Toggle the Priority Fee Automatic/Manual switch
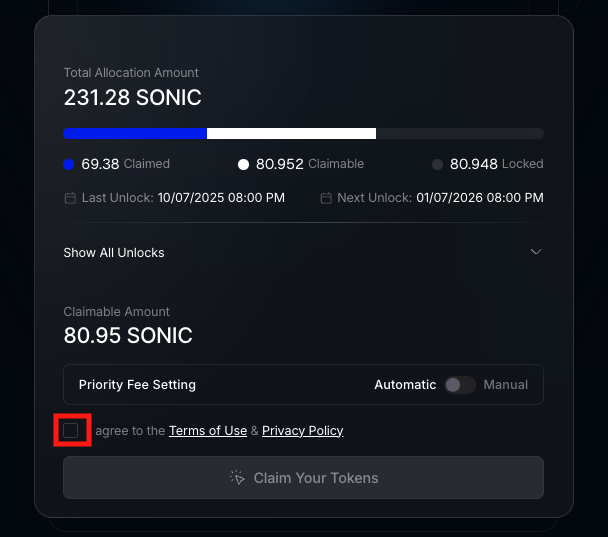 pyautogui.click(x=460, y=385)
